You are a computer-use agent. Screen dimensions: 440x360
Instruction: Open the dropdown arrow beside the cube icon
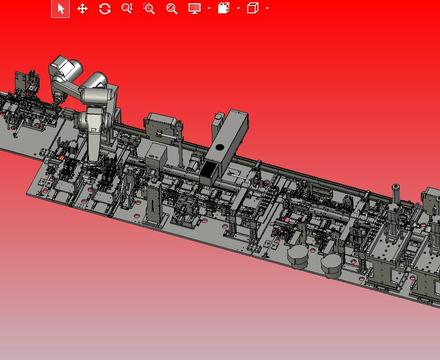tap(267, 8)
